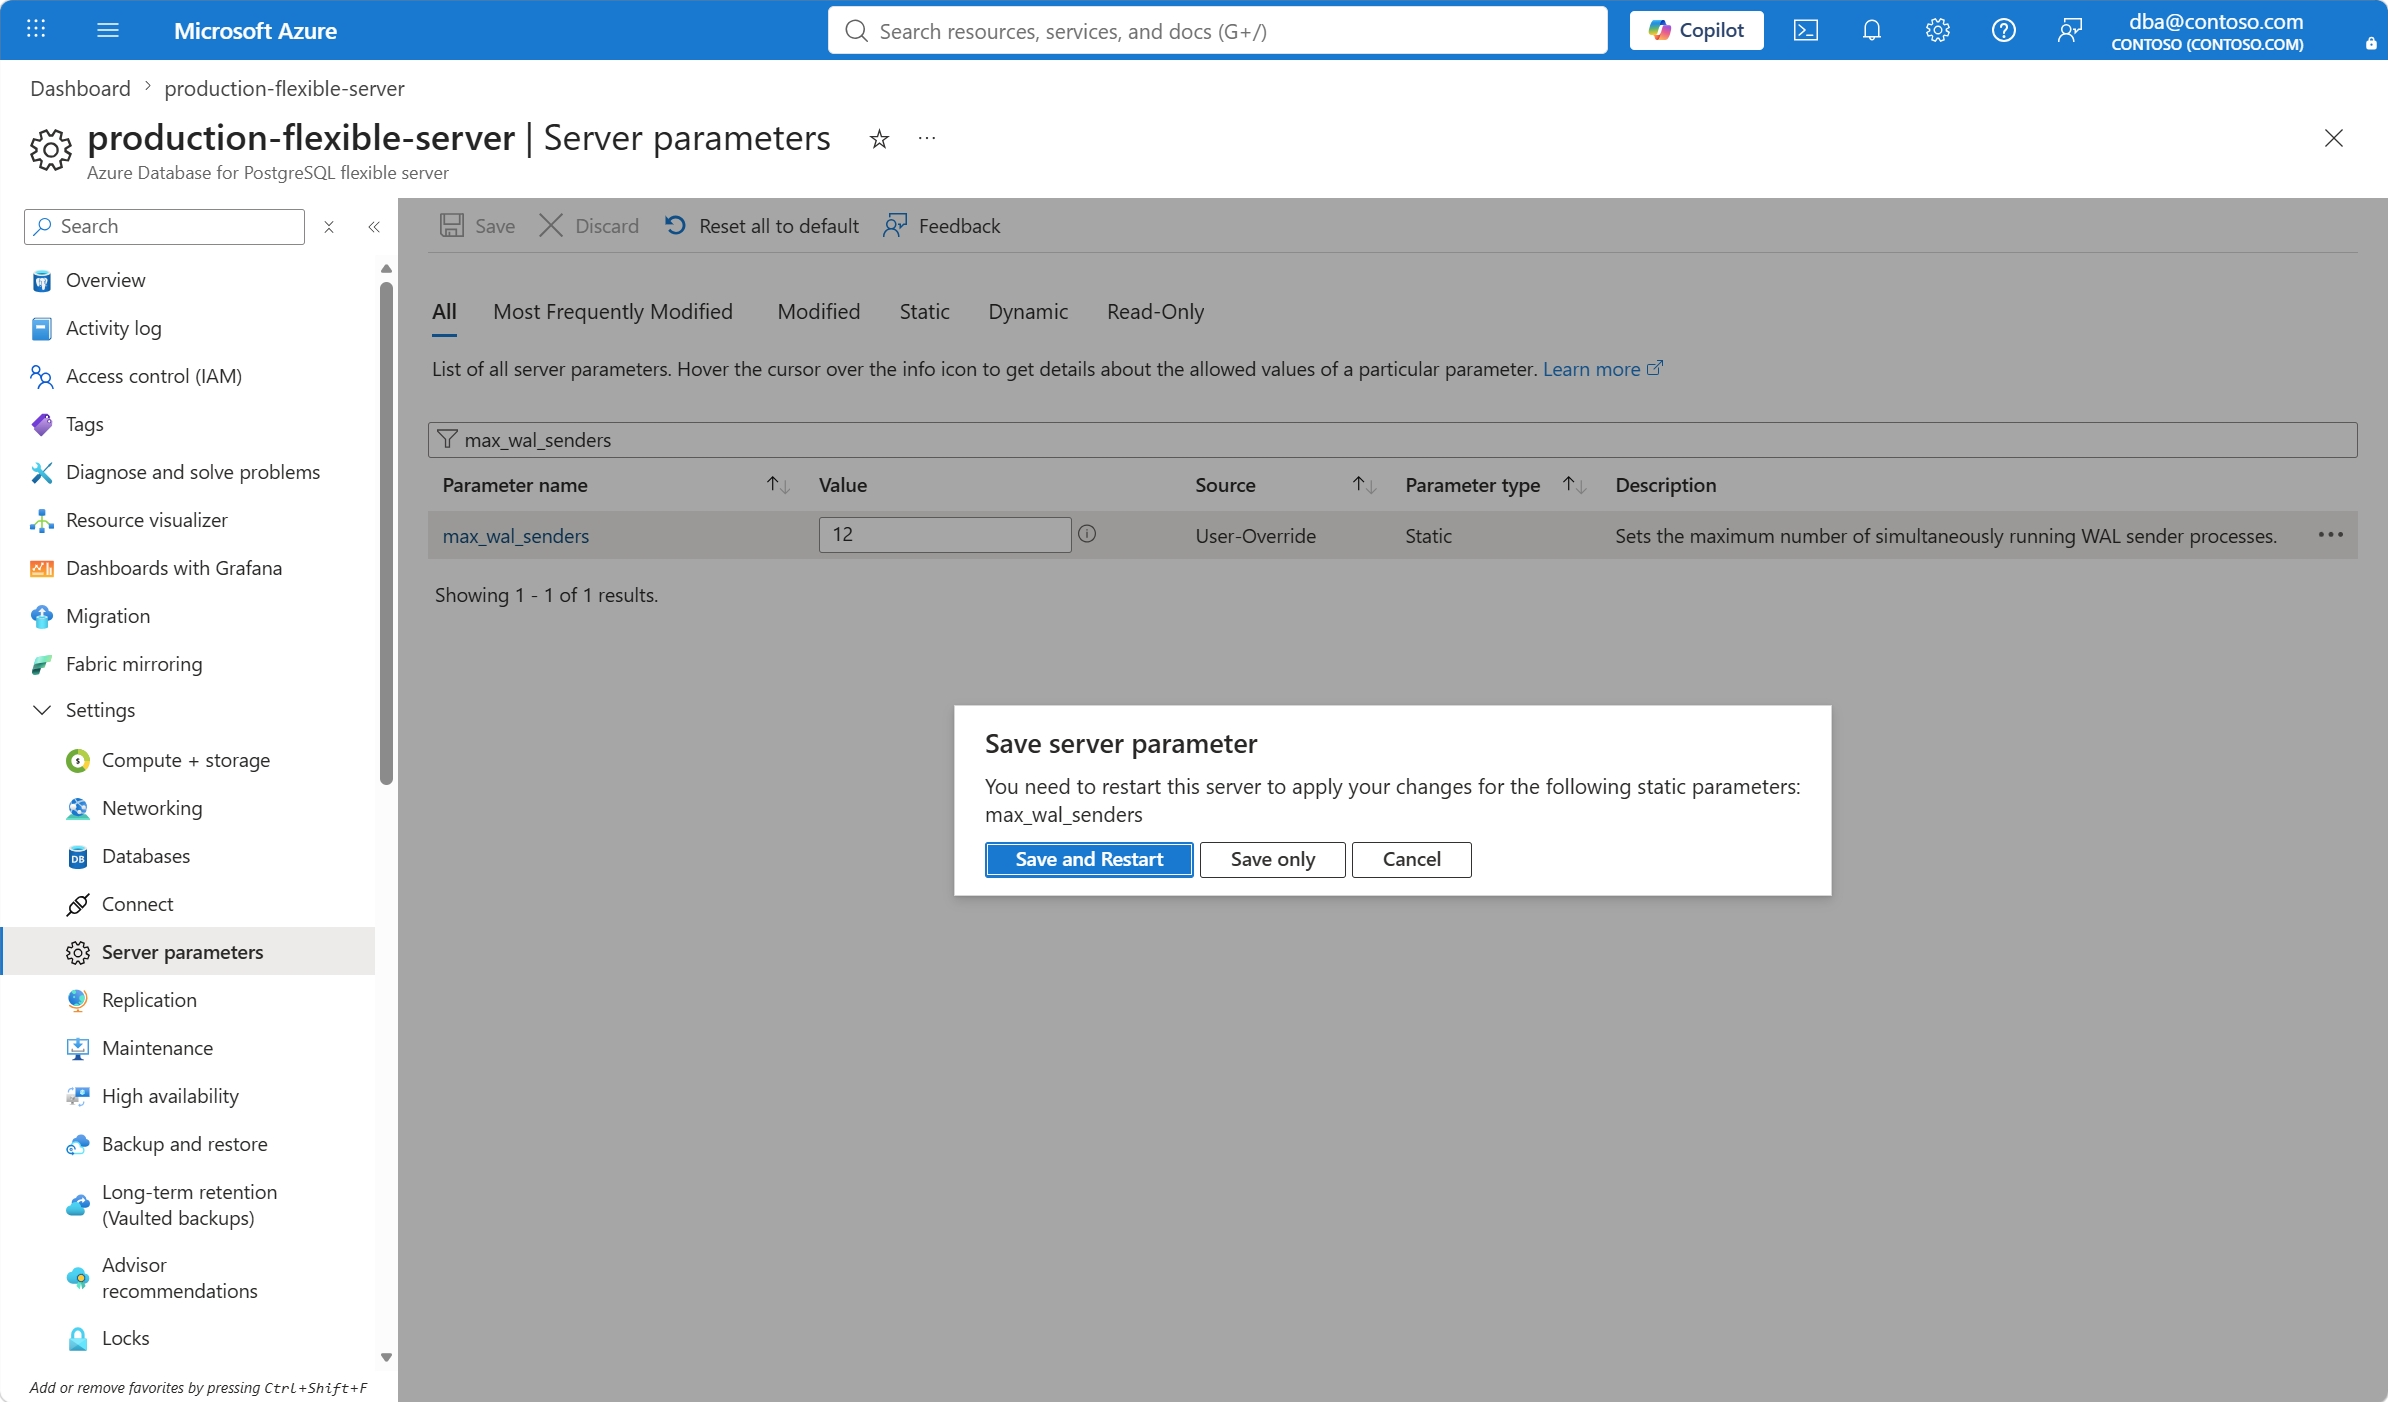Open Dashboards with Grafana
The width and height of the screenshot is (2388, 1402).
pyautogui.click(x=174, y=568)
